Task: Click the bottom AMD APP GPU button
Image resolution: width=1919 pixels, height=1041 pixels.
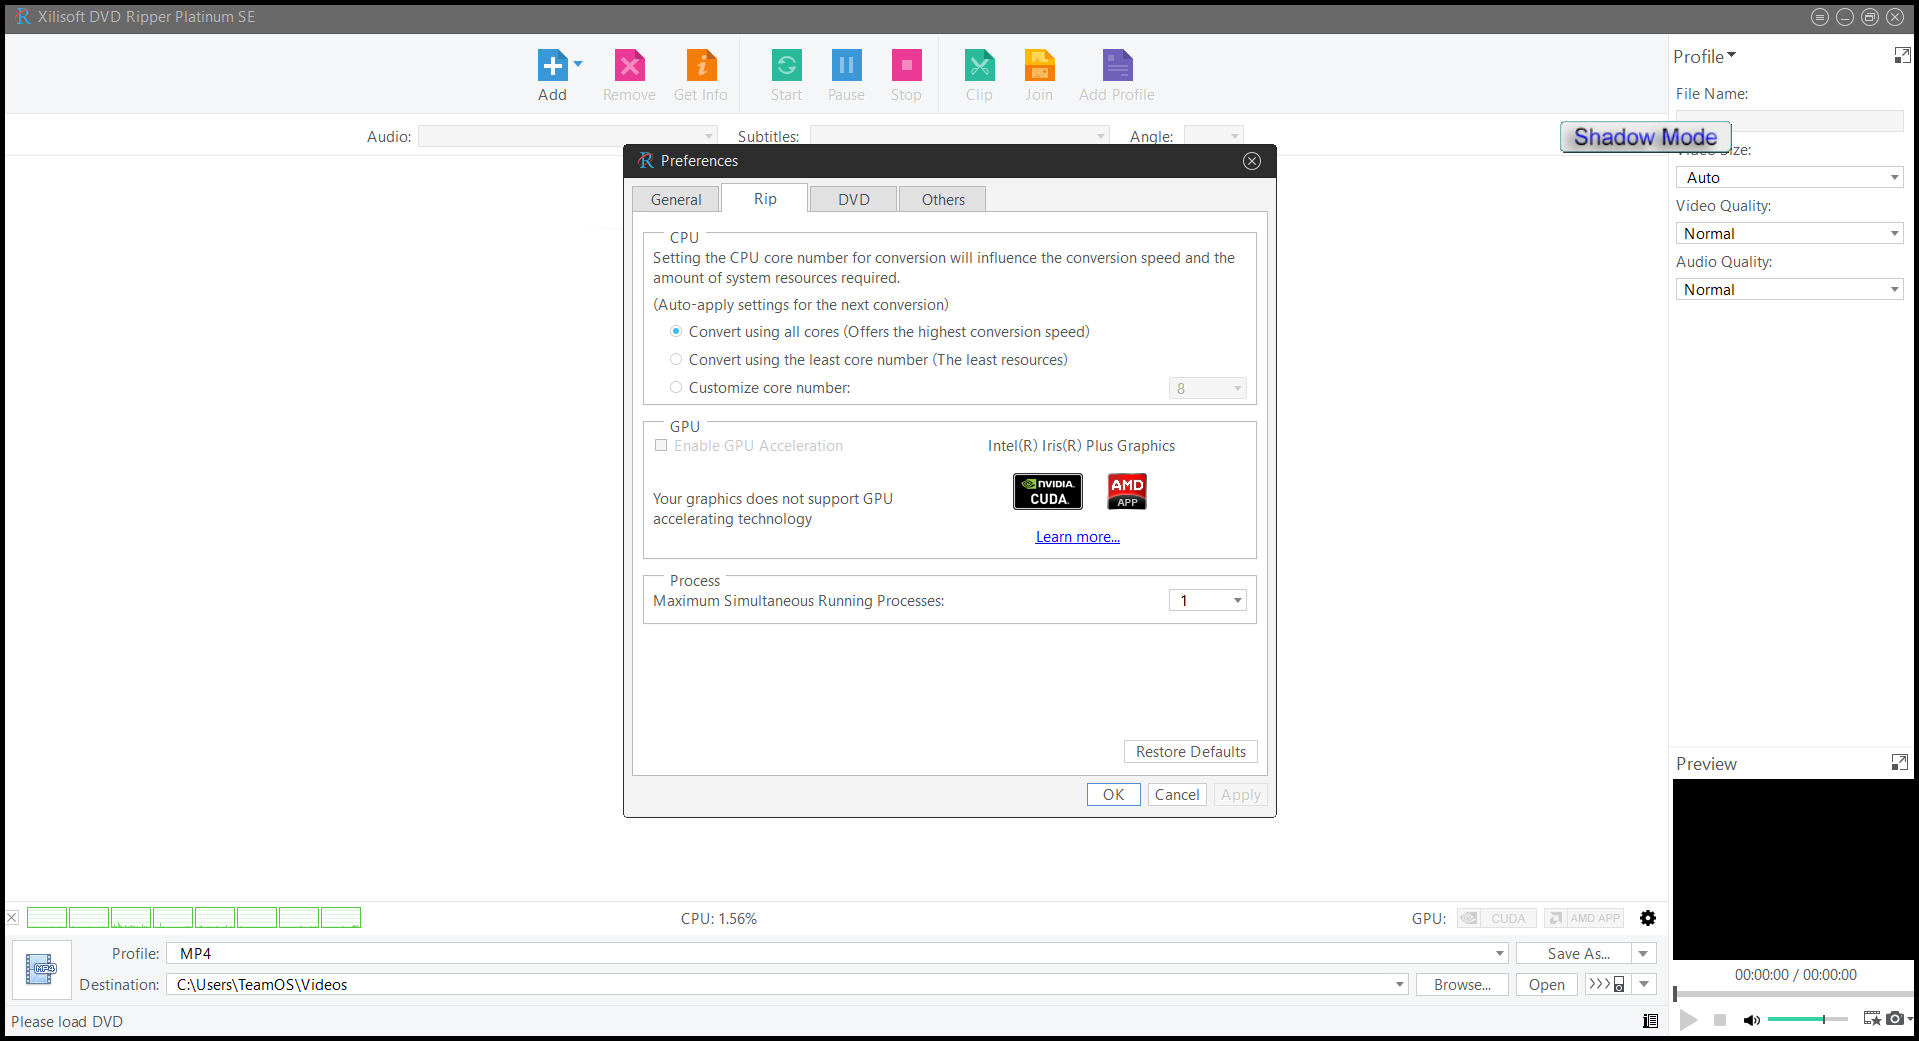Action: [1584, 918]
